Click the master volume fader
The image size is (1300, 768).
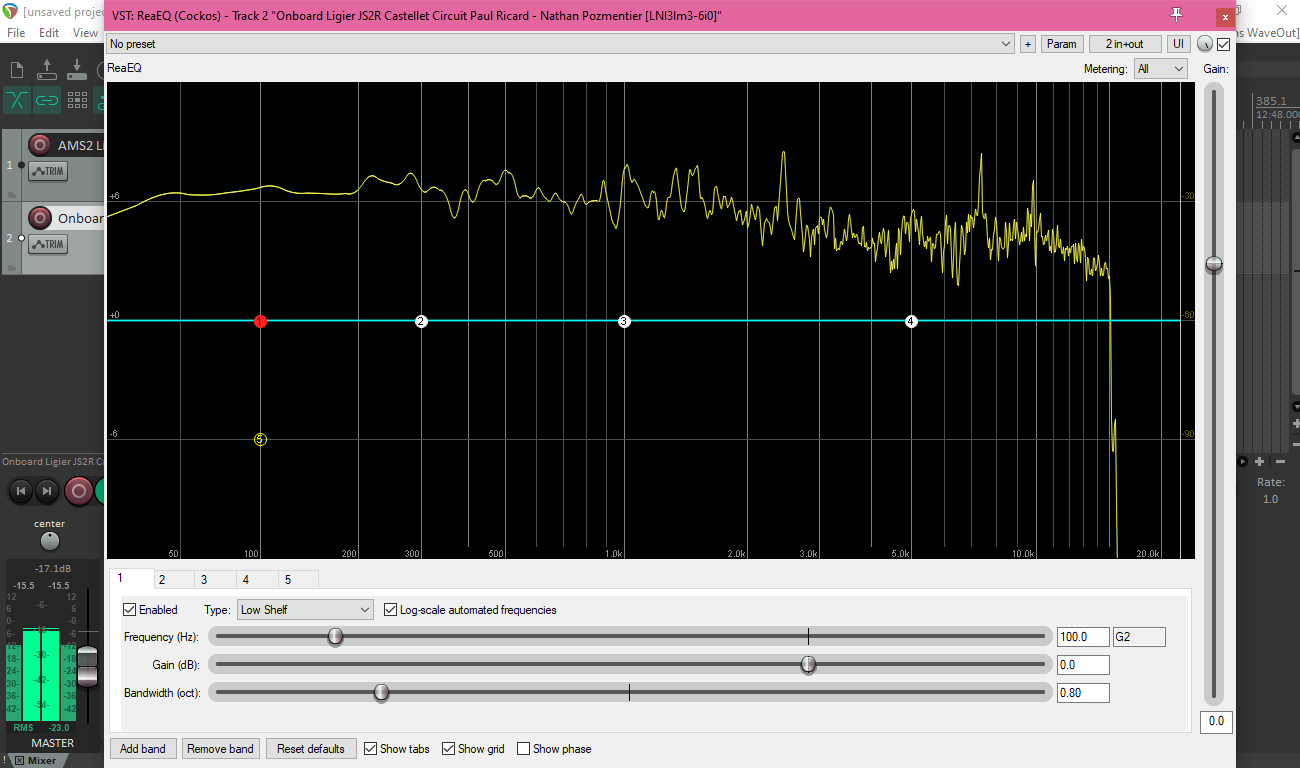(x=88, y=666)
